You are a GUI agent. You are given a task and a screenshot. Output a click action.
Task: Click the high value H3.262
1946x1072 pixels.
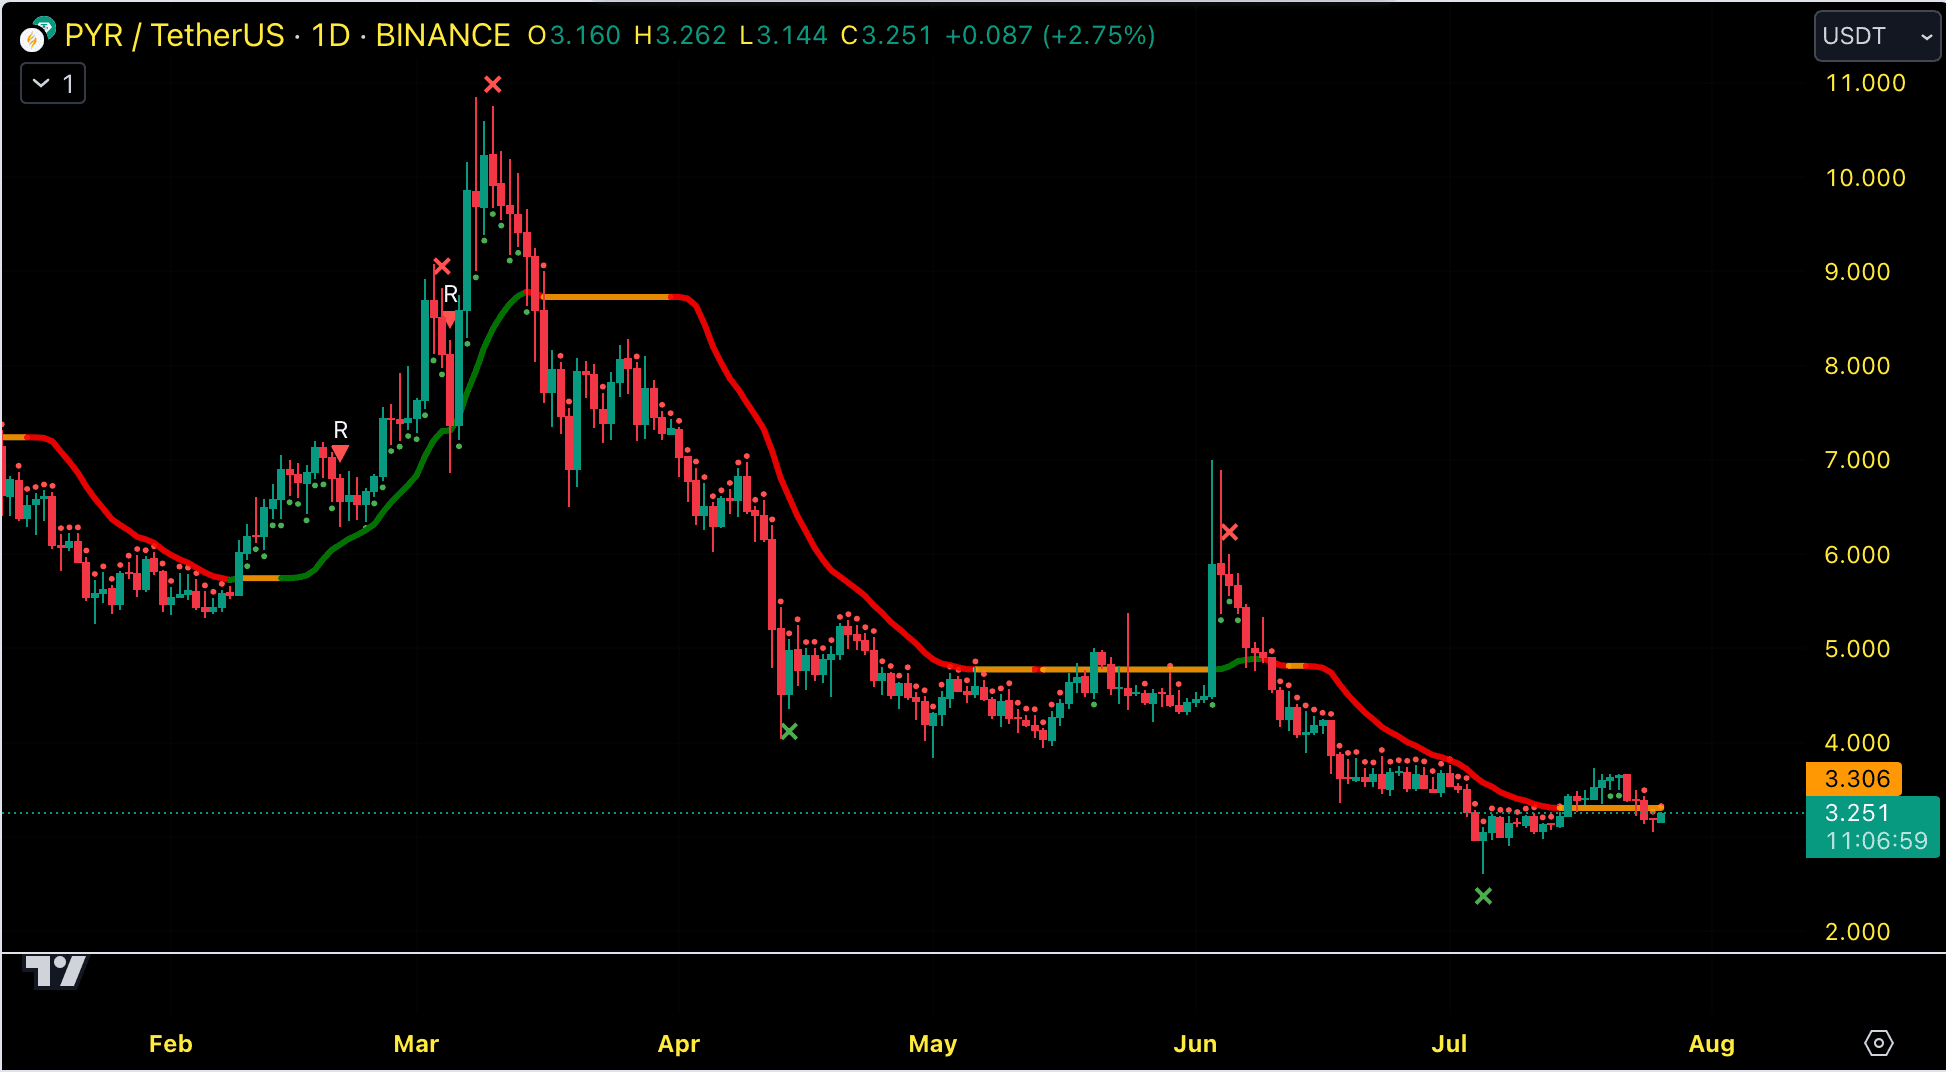(680, 36)
